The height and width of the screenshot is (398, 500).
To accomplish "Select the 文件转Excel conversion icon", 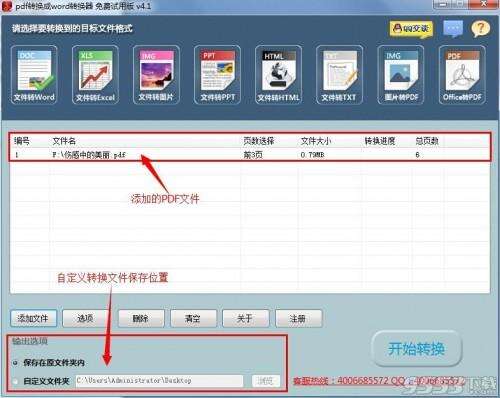I will (x=95, y=75).
